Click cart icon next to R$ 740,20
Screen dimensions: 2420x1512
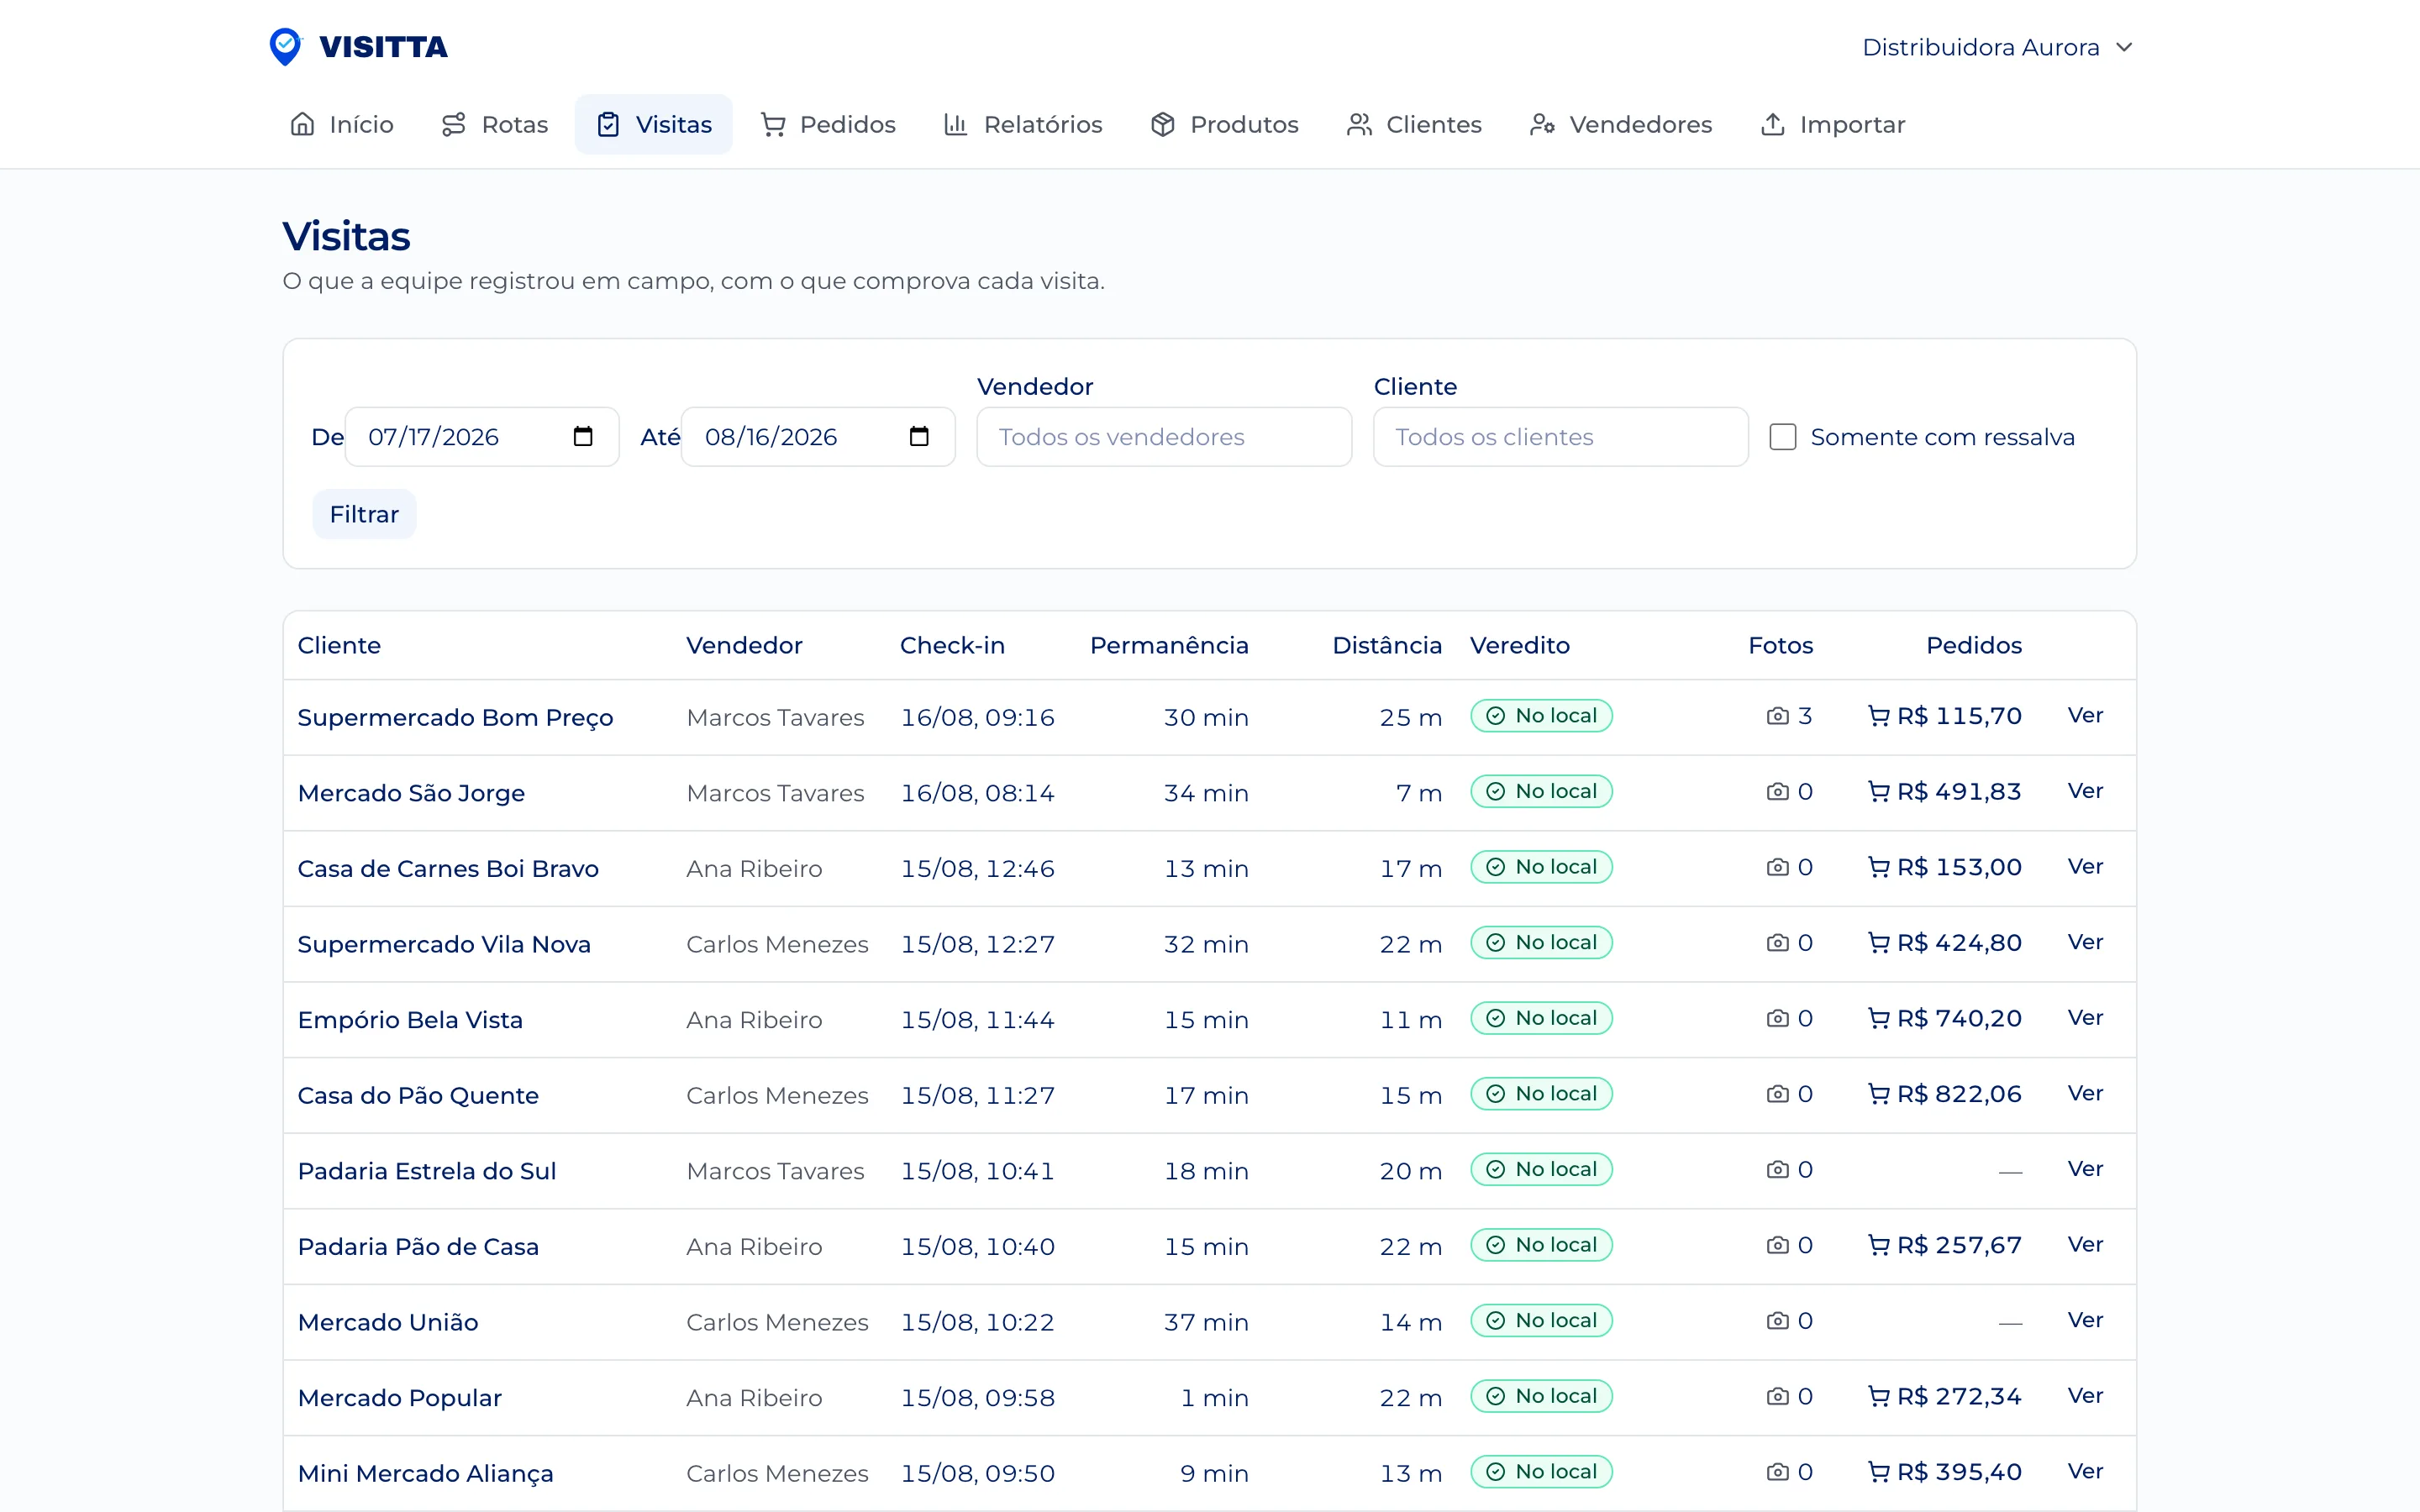pyautogui.click(x=1879, y=1018)
